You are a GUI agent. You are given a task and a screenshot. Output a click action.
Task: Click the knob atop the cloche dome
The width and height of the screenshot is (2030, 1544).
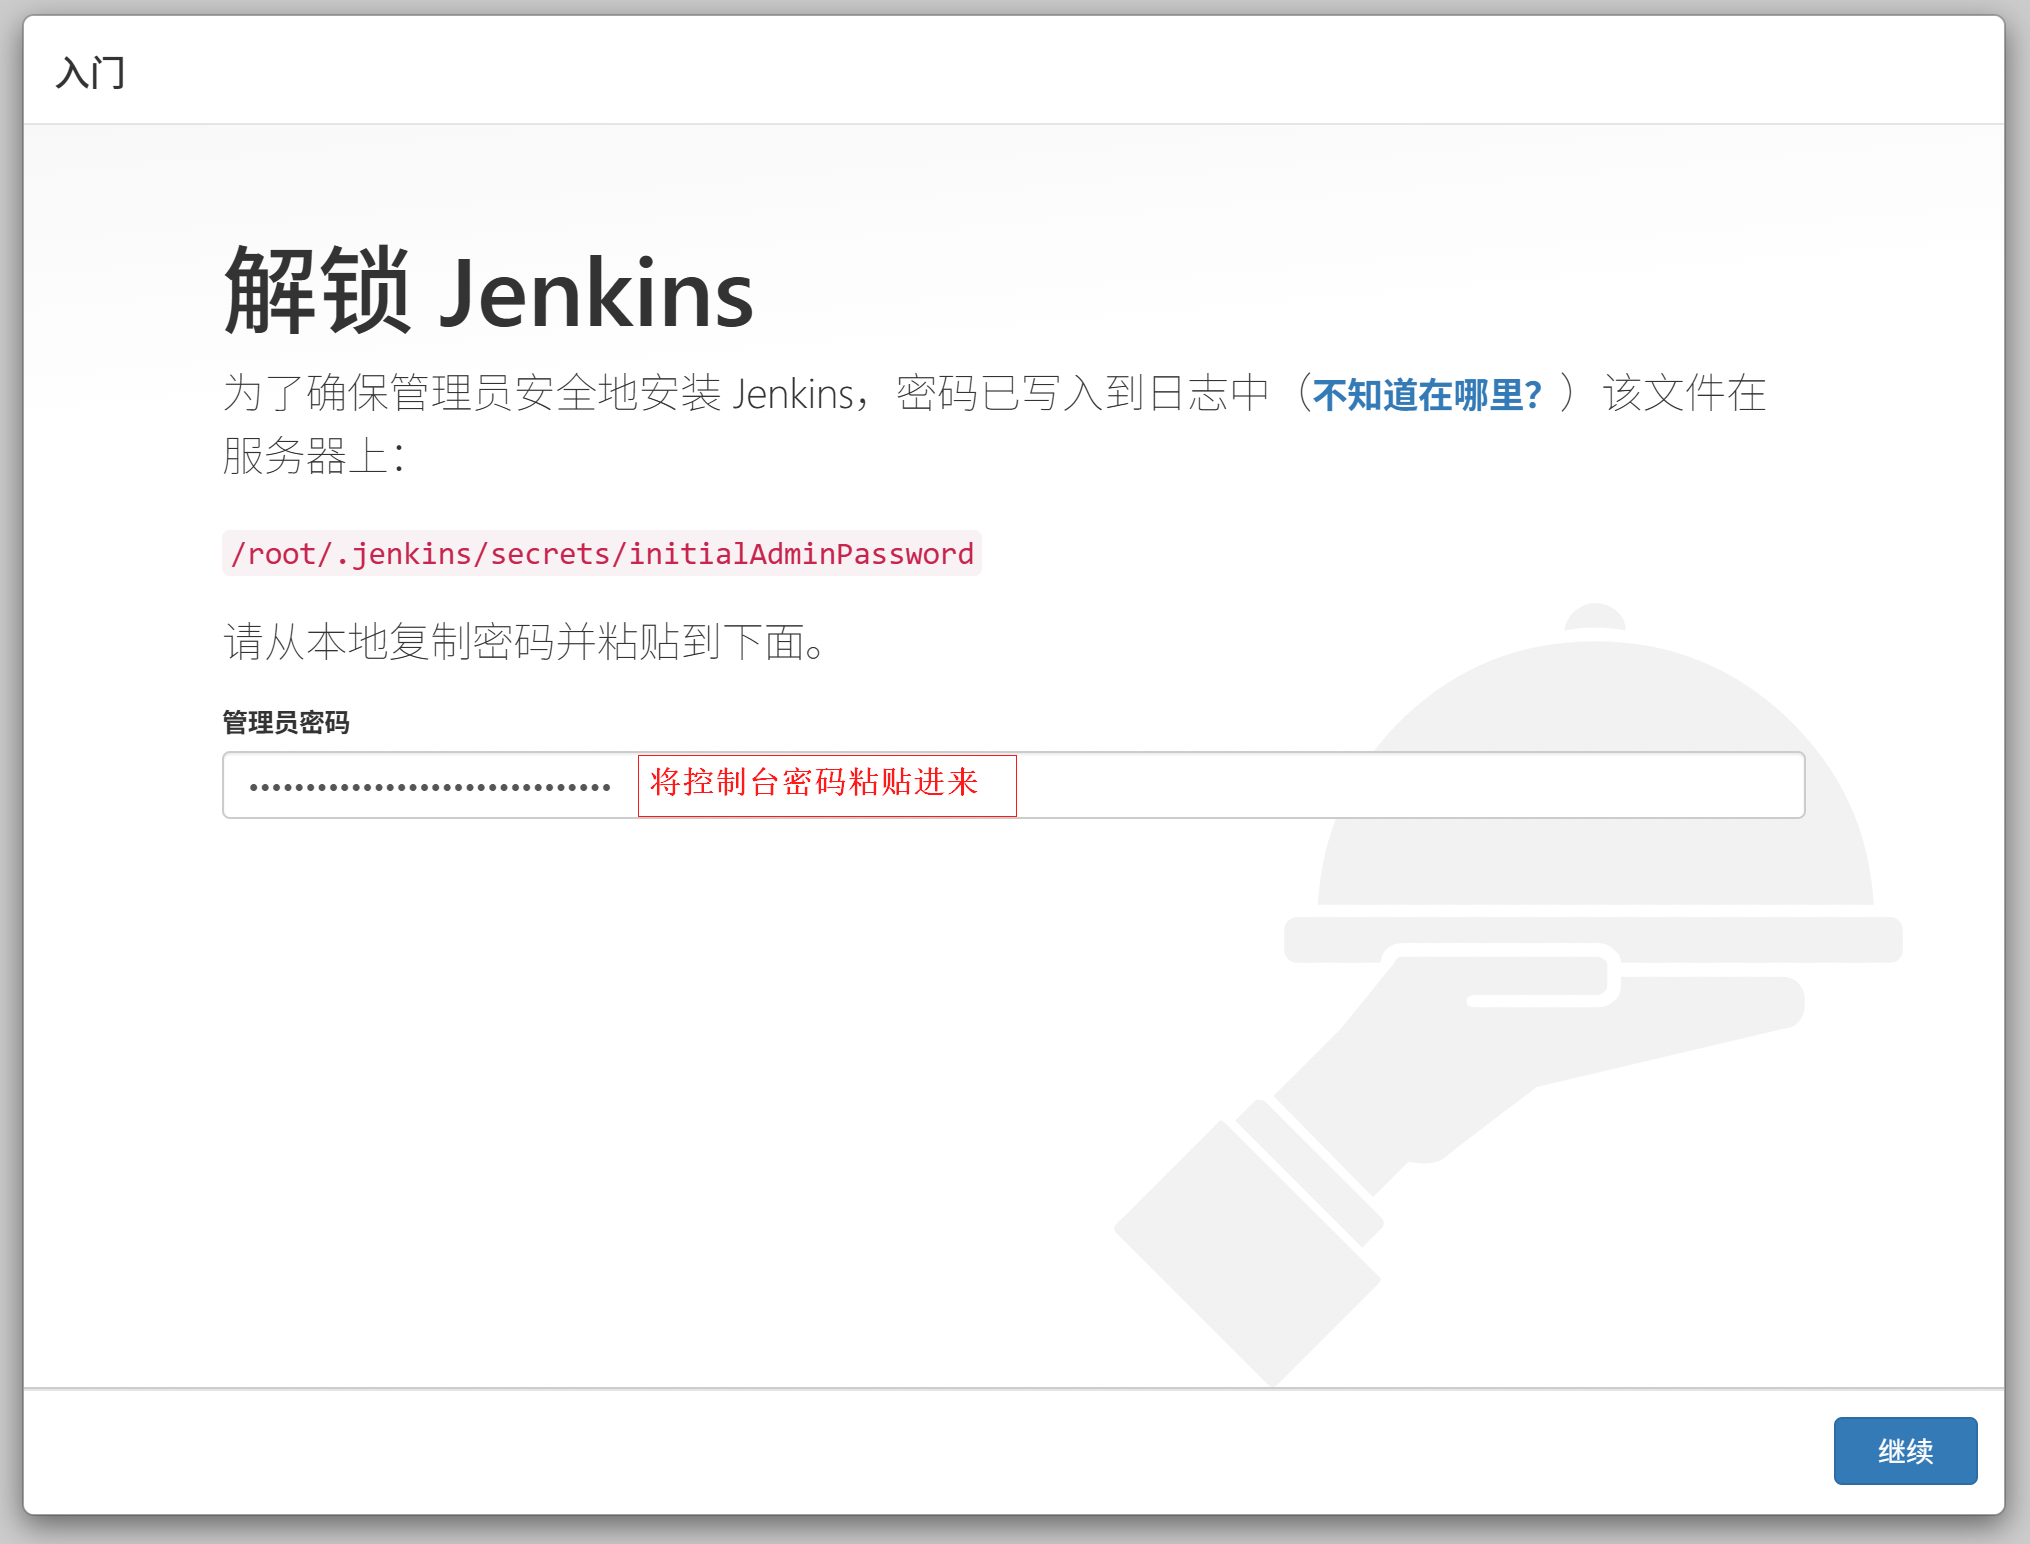1594,615
